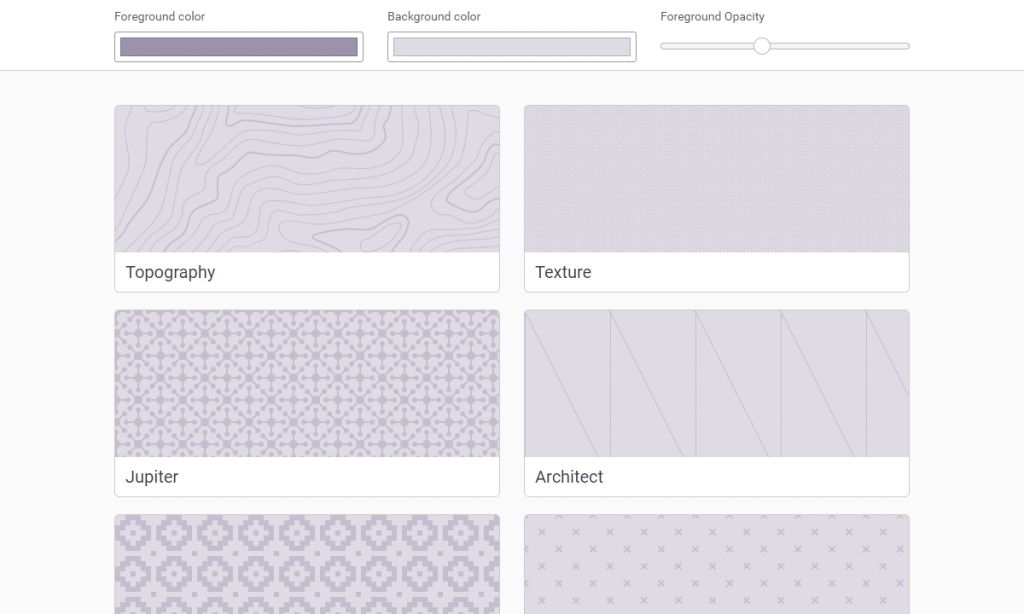Click the Foreground color label
Image resolution: width=1024 pixels, height=614 pixels.
coord(159,17)
